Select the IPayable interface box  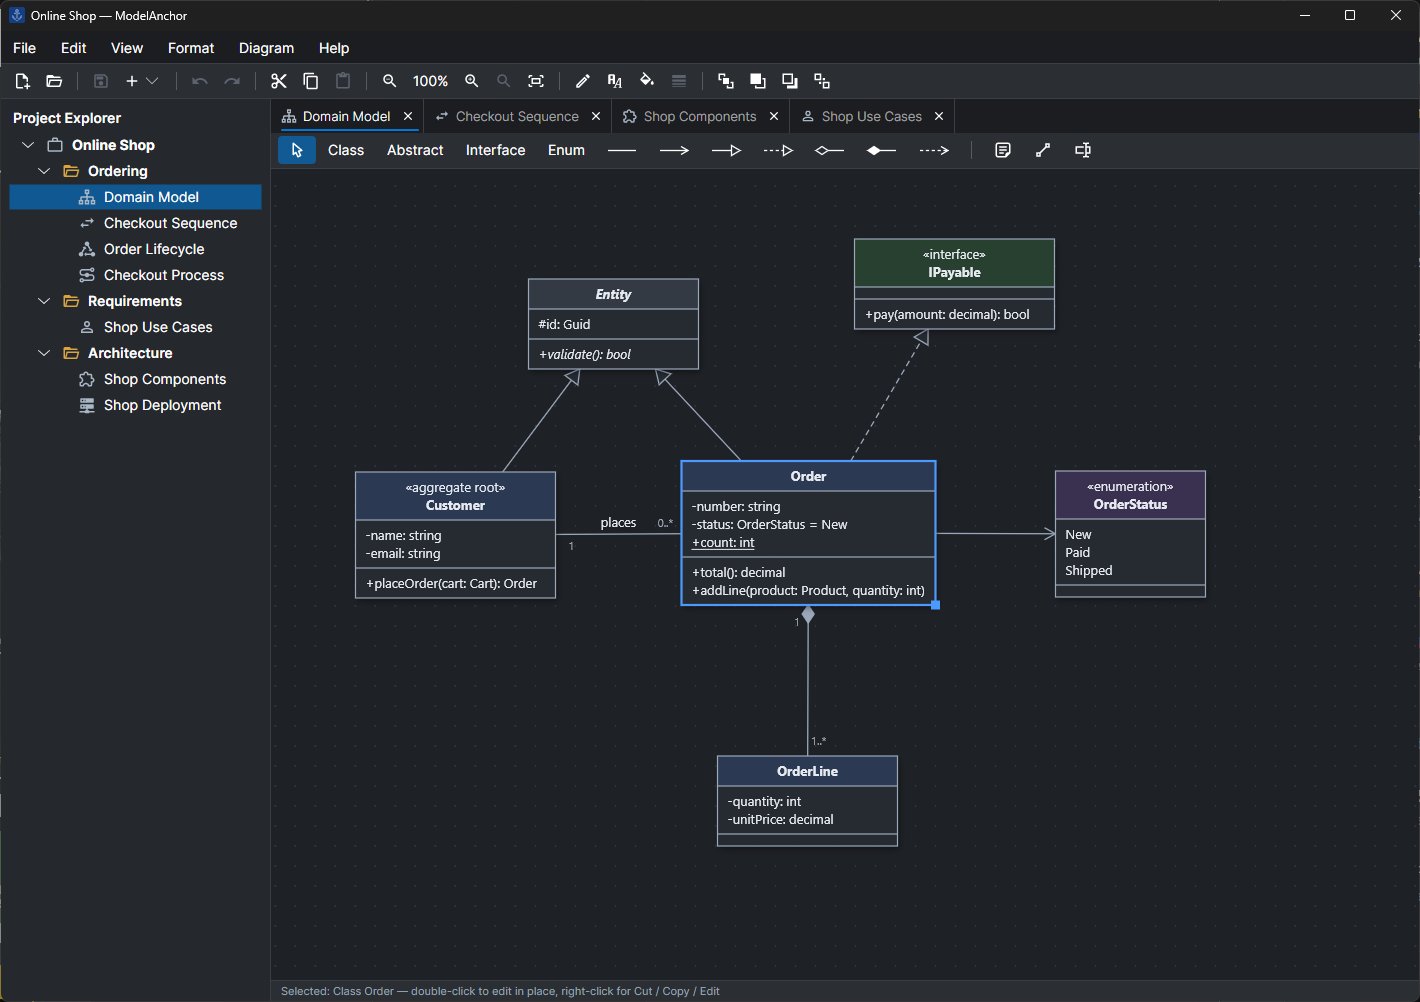954,284
